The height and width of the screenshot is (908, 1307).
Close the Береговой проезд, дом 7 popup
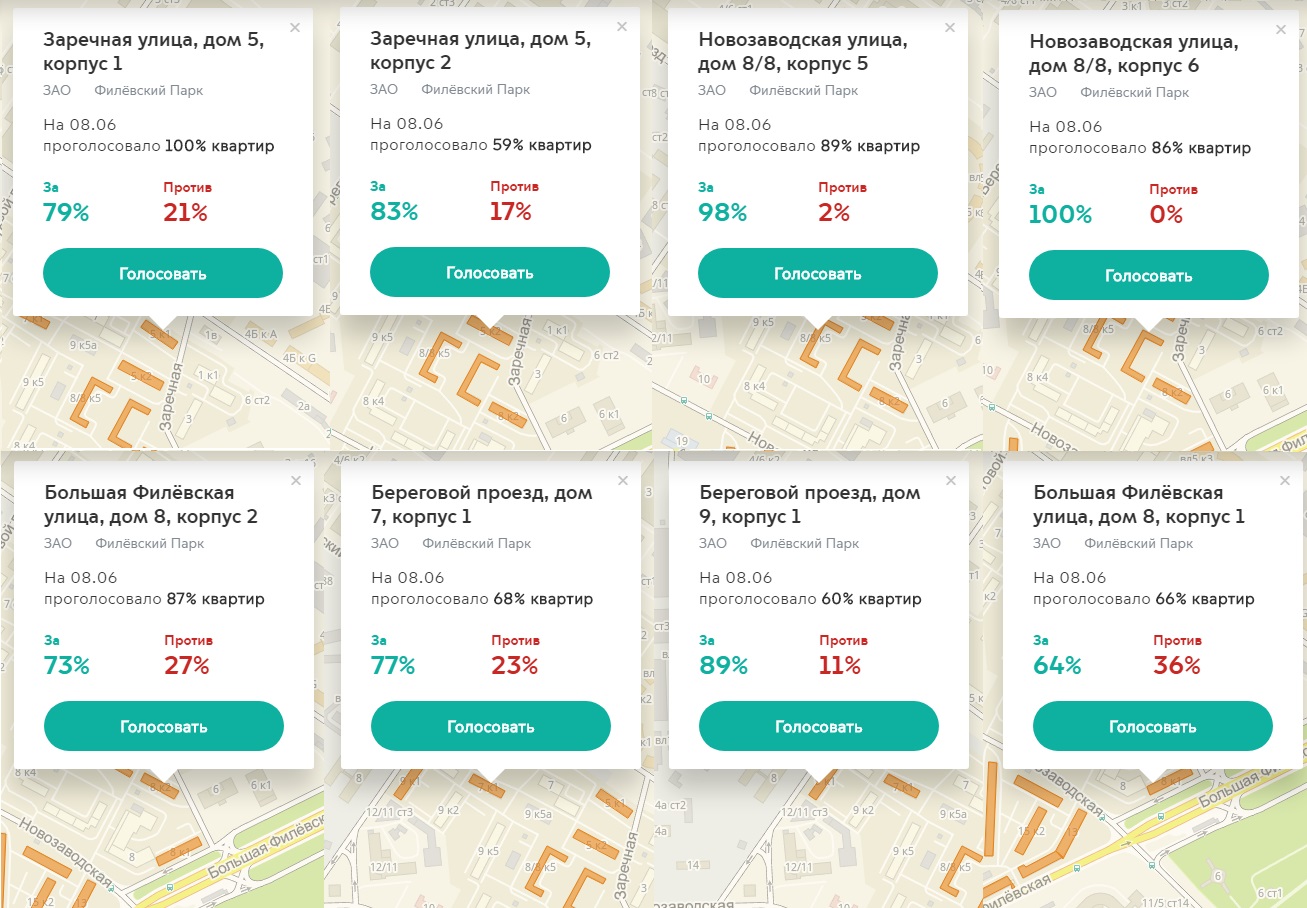[x=623, y=481]
